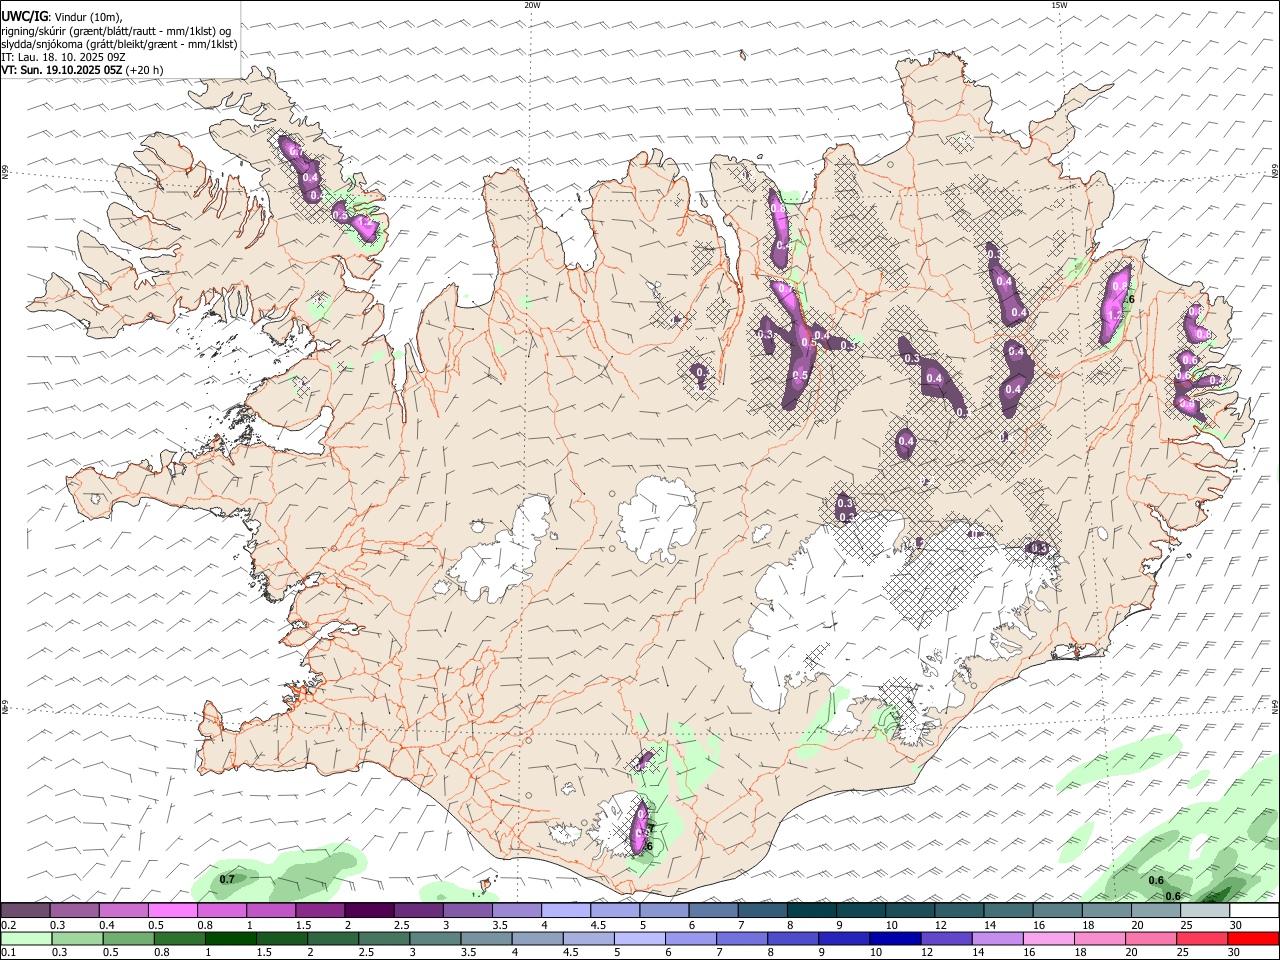Select the blue-grey rain swatch starting at 3.5

(x=486, y=938)
